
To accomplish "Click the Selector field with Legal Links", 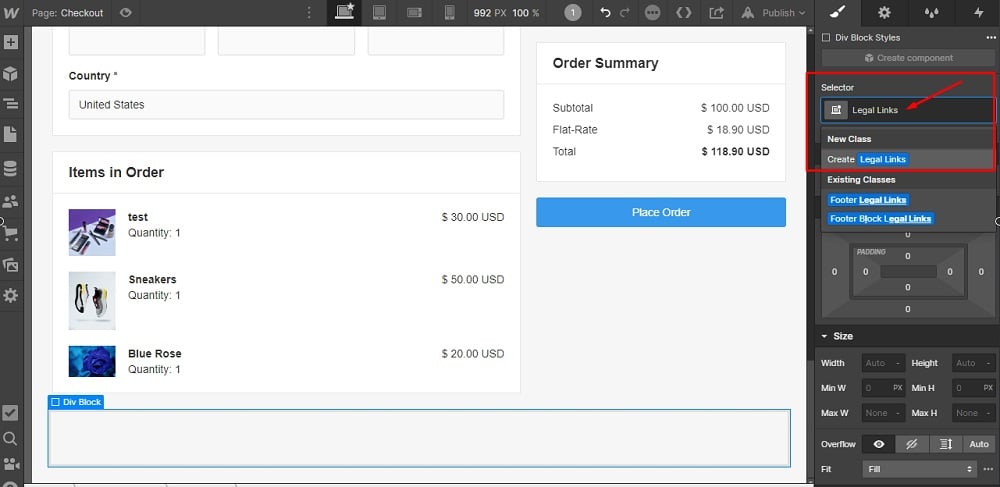I will [x=908, y=110].
